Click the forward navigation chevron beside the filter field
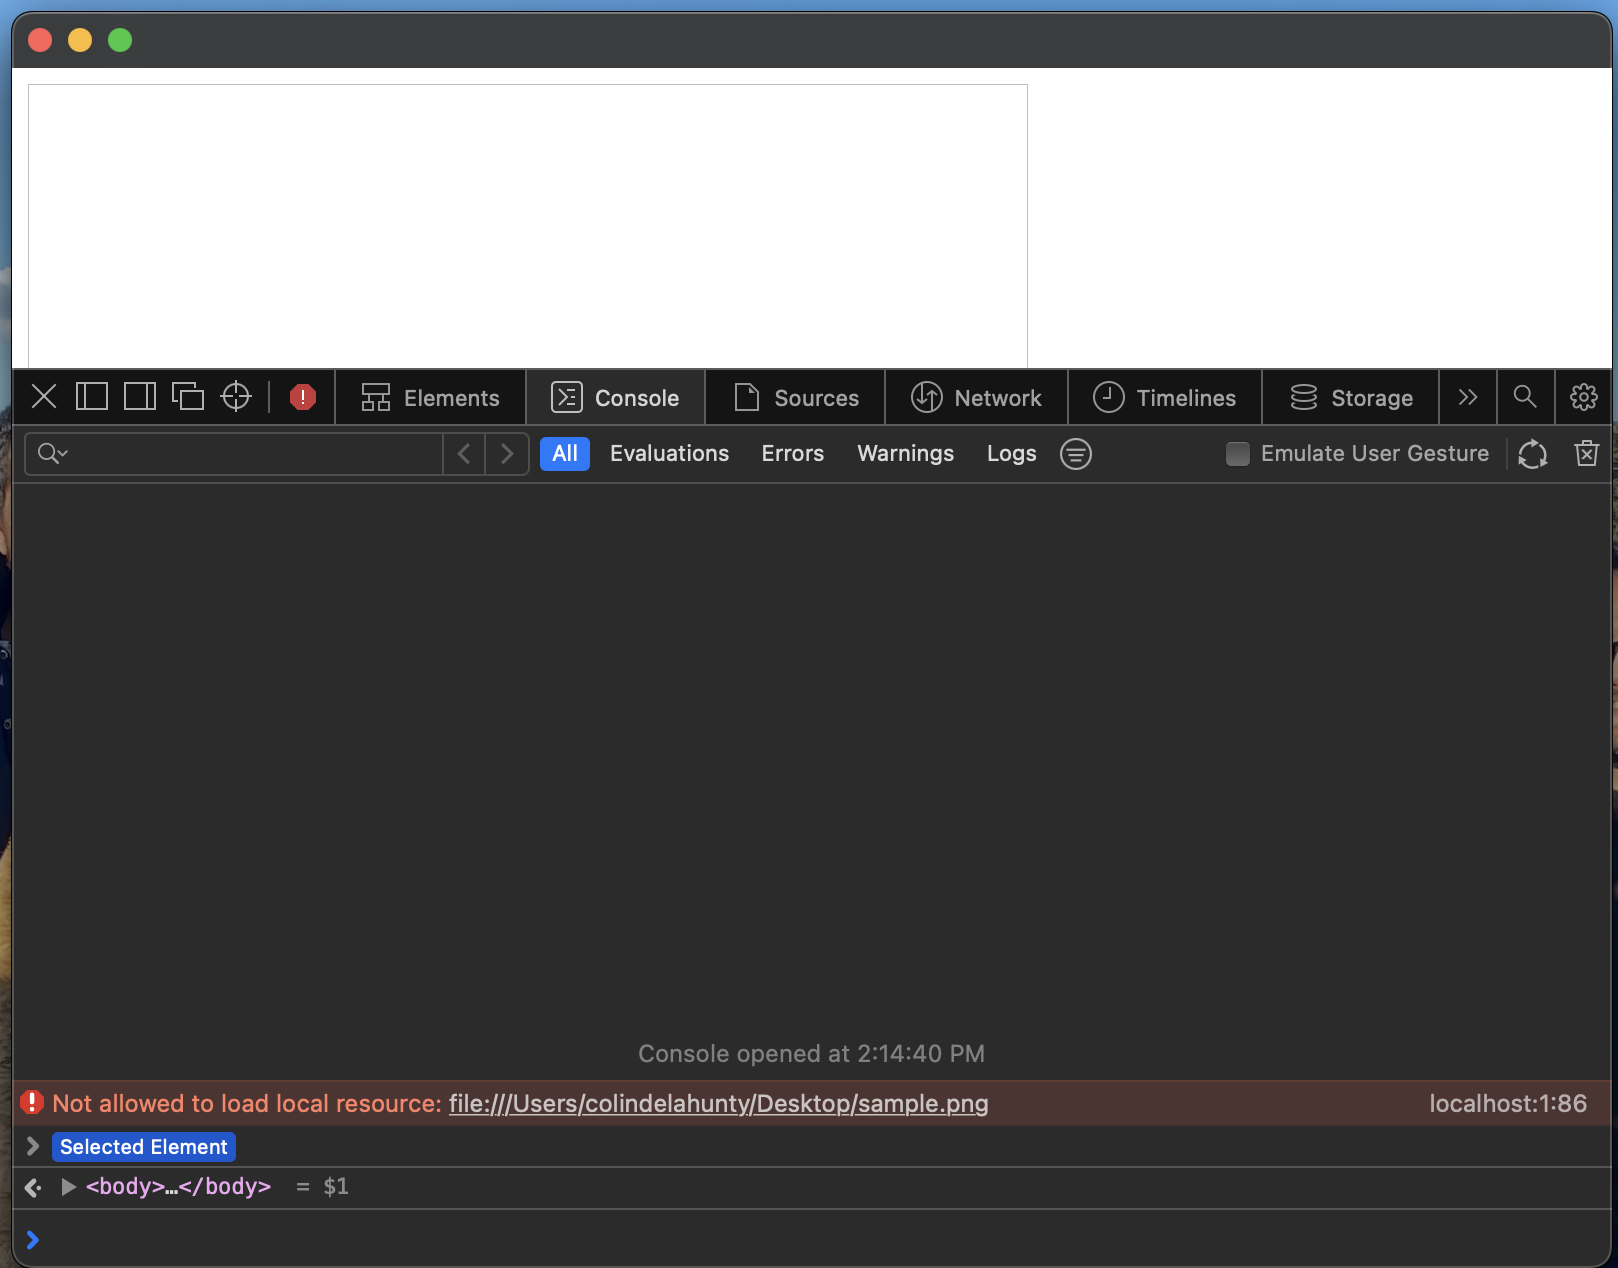This screenshot has width=1618, height=1268. point(507,454)
